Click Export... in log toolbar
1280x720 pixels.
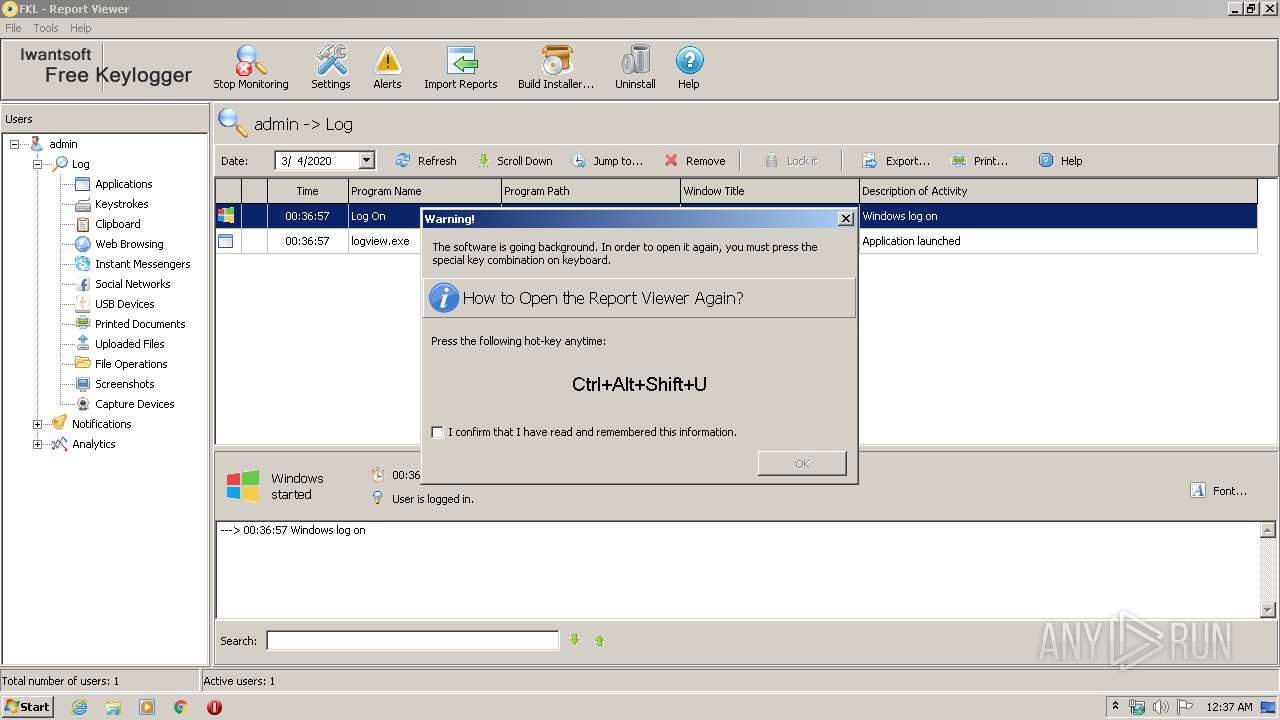(896, 161)
